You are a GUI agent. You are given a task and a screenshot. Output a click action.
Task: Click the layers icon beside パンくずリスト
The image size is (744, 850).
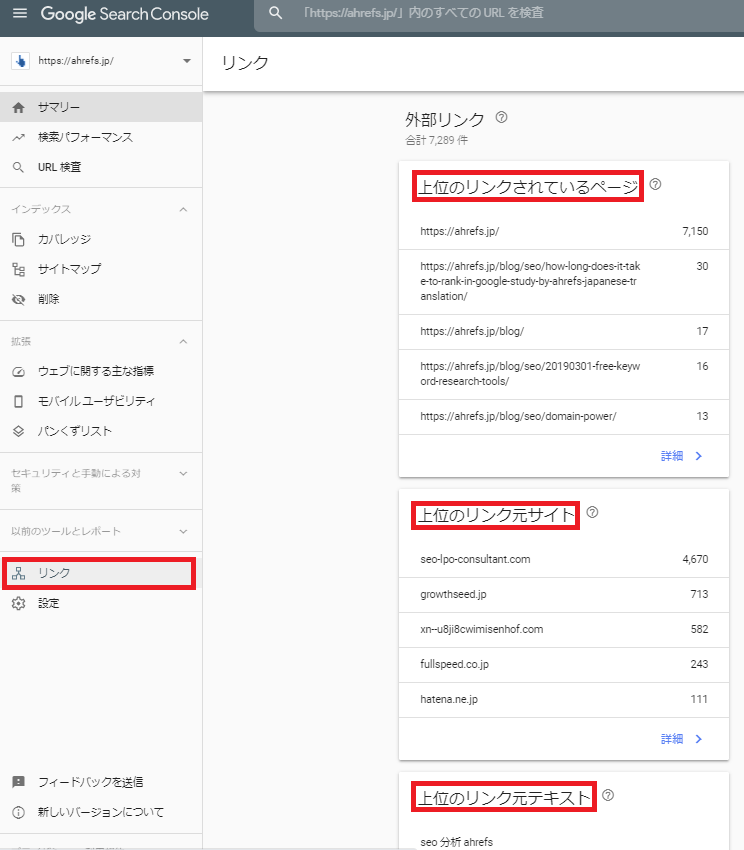click(18, 431)
